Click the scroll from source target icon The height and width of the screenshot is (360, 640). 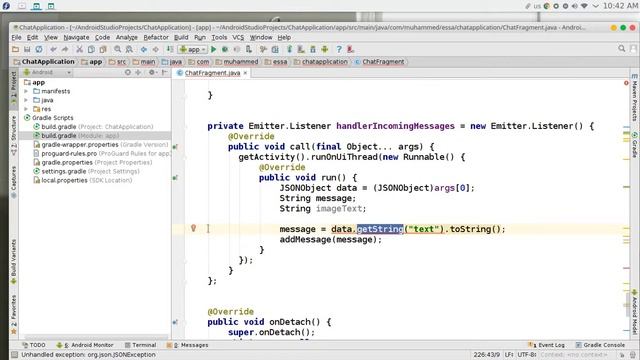(128, 72)
